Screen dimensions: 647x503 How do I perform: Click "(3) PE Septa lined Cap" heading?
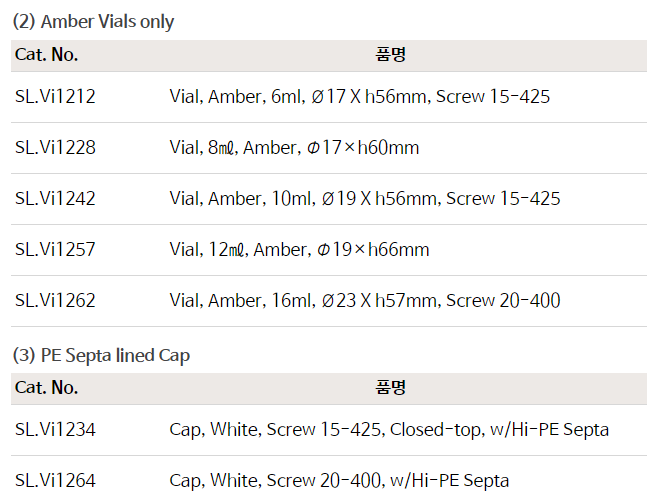coord(101,355)
